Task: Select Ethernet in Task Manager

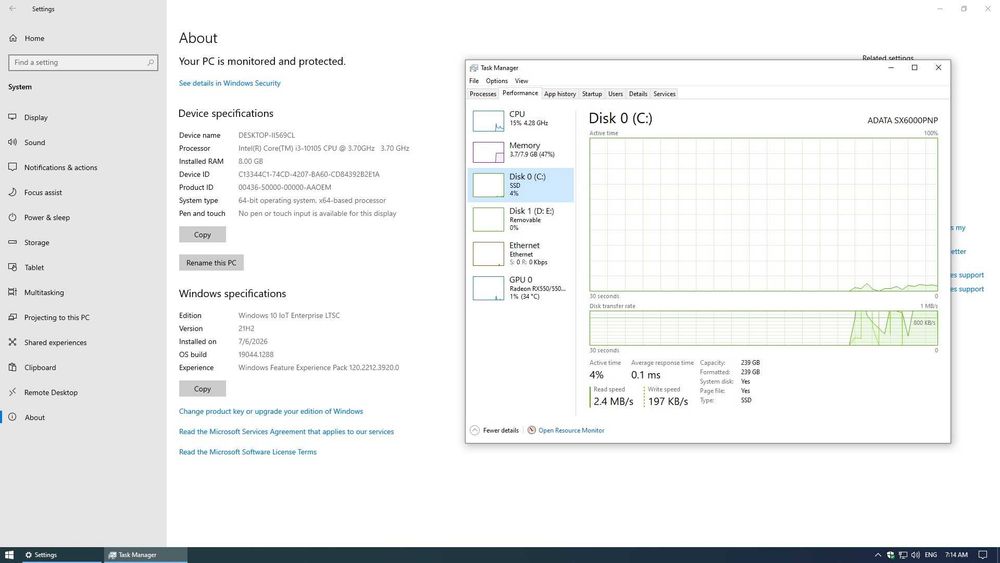Action: coord(520,253)
